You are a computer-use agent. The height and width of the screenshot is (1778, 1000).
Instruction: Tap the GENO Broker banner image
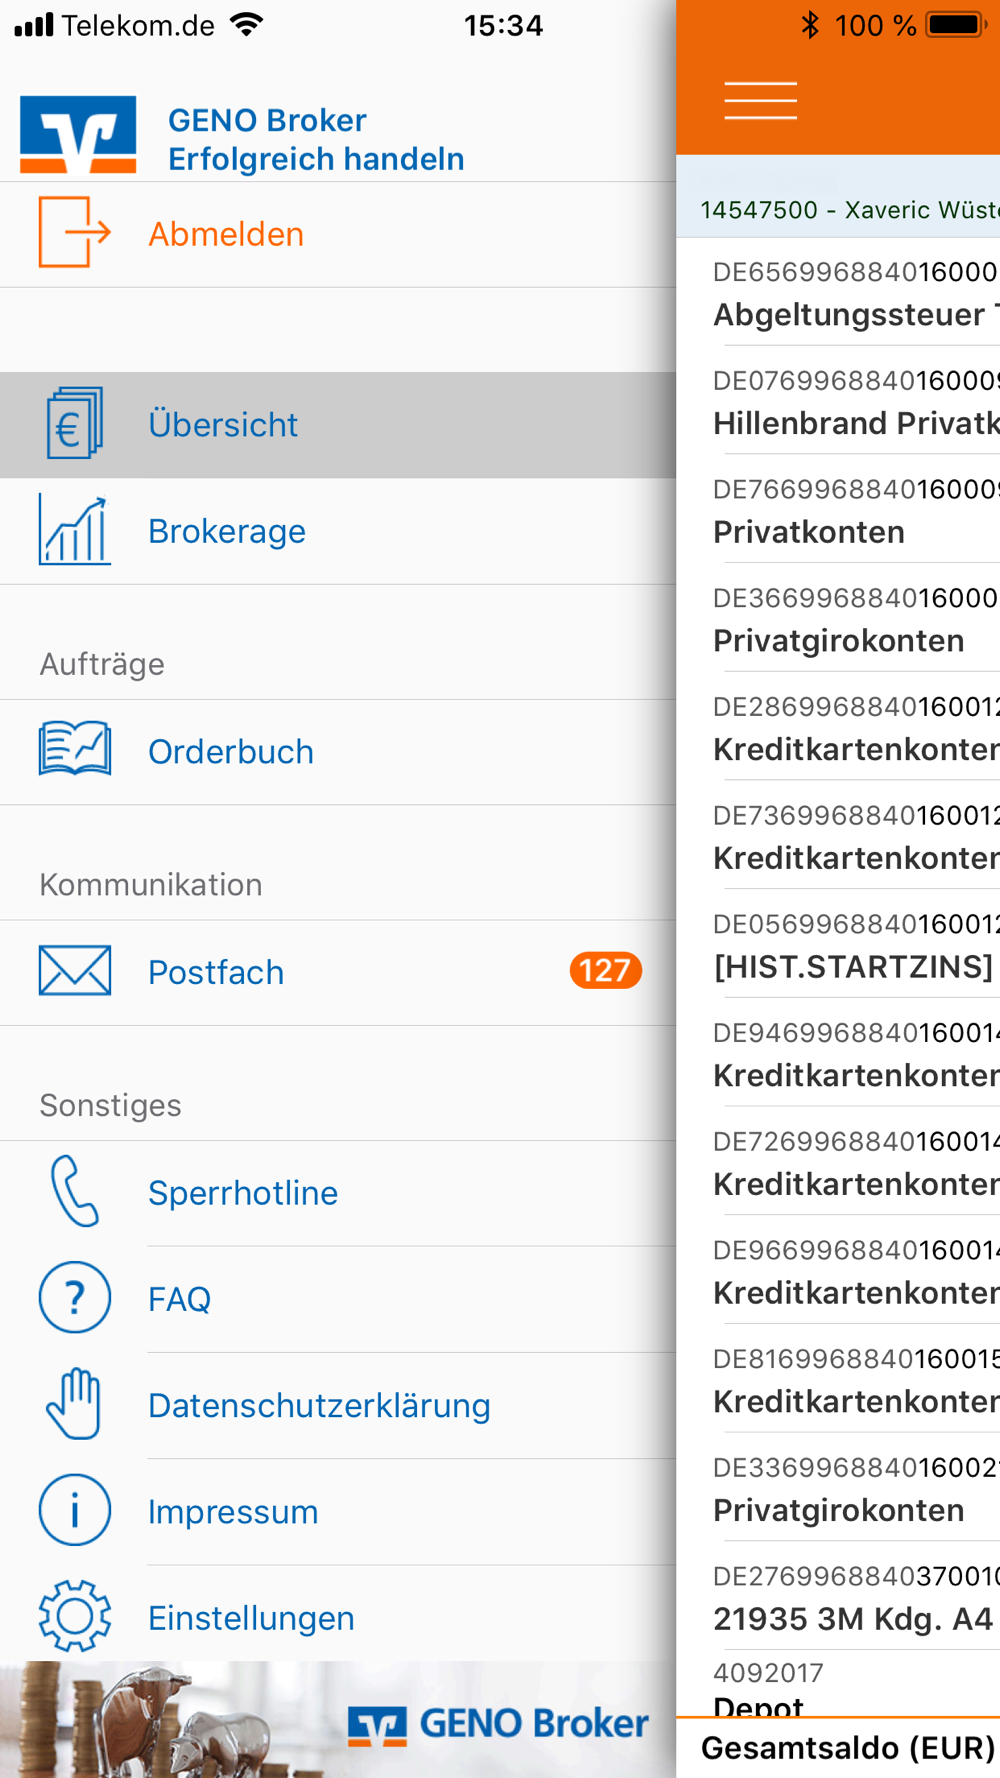[x=338, y=1719]
